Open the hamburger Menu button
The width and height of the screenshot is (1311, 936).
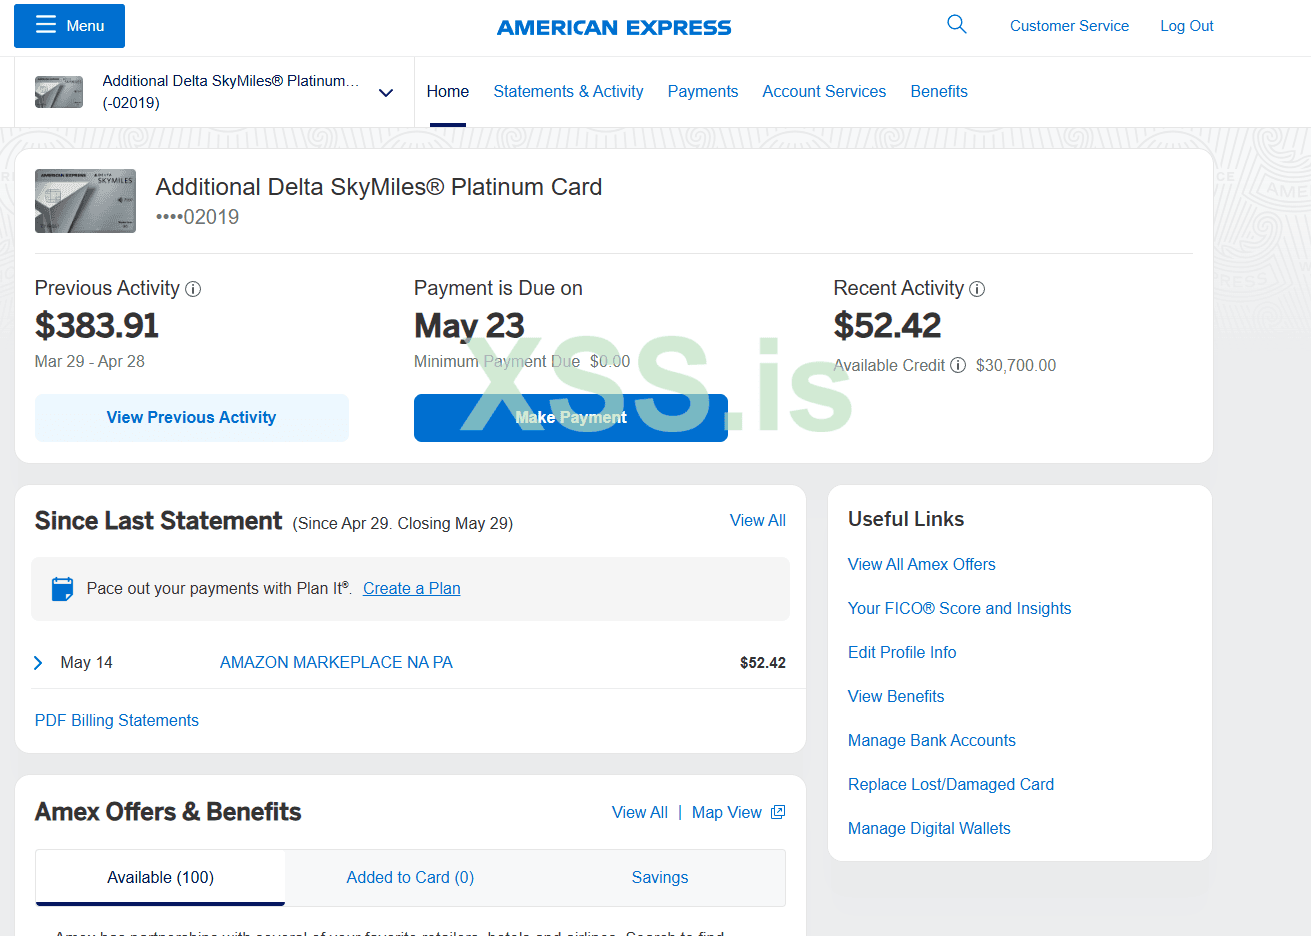pos(69,26)
